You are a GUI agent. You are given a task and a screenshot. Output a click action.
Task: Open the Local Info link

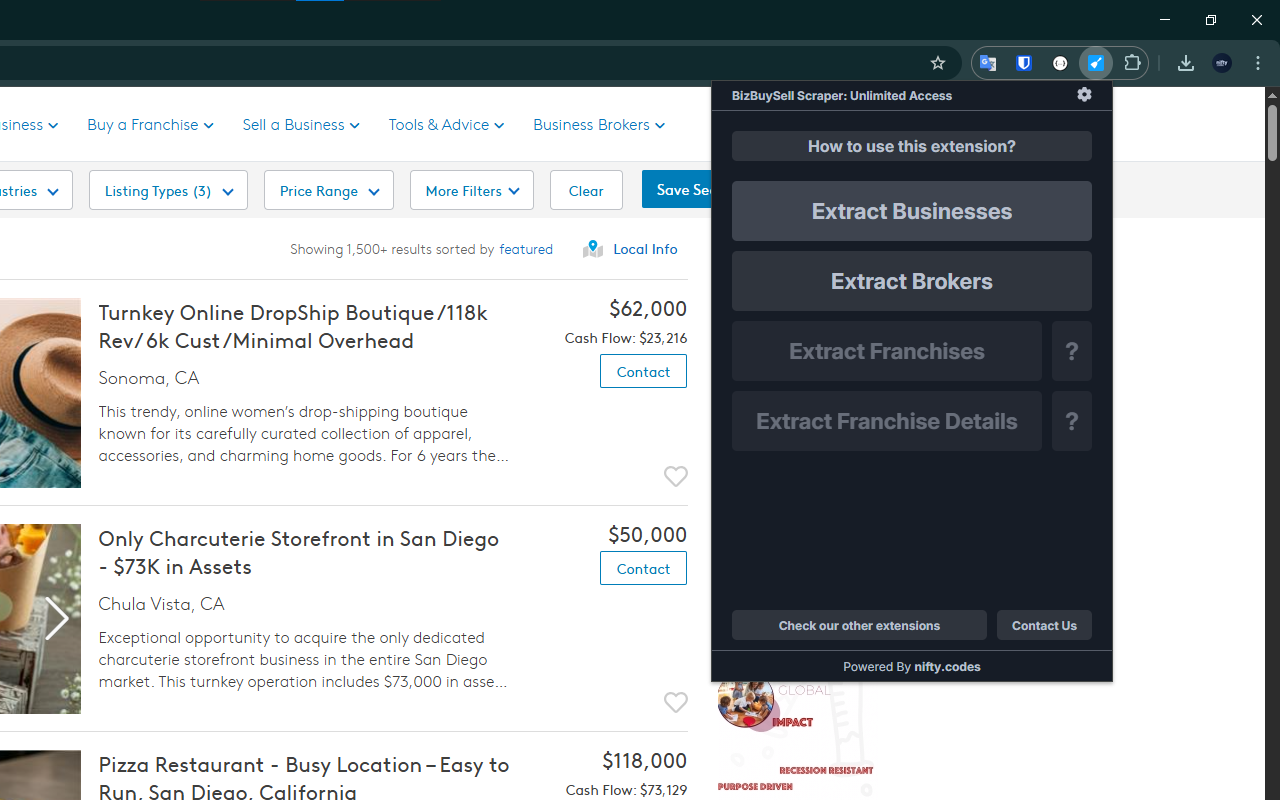pyautogui.click(x=645, y=249)
